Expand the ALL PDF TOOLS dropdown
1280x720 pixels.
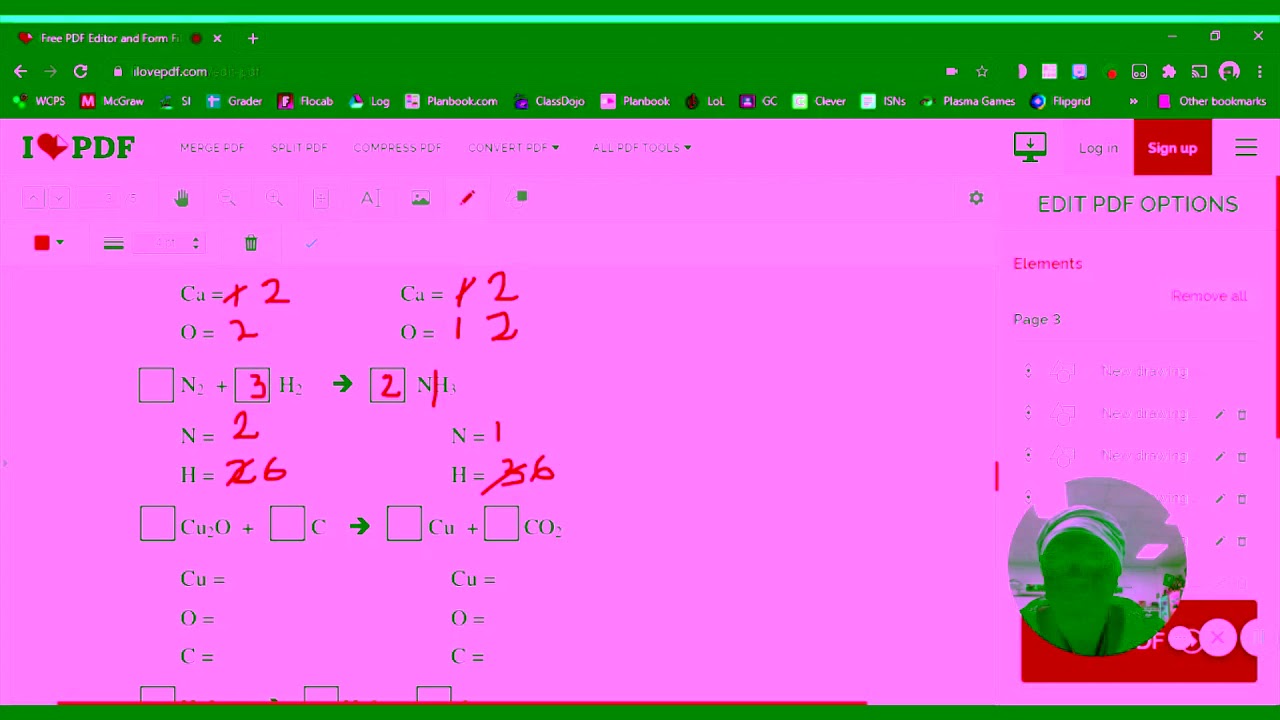[x=642, y=148]
